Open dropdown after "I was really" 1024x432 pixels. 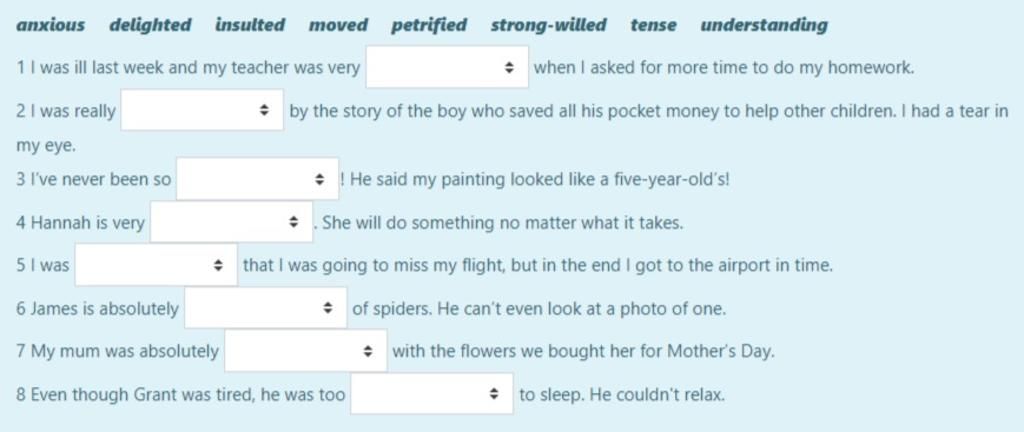[202, 110]
